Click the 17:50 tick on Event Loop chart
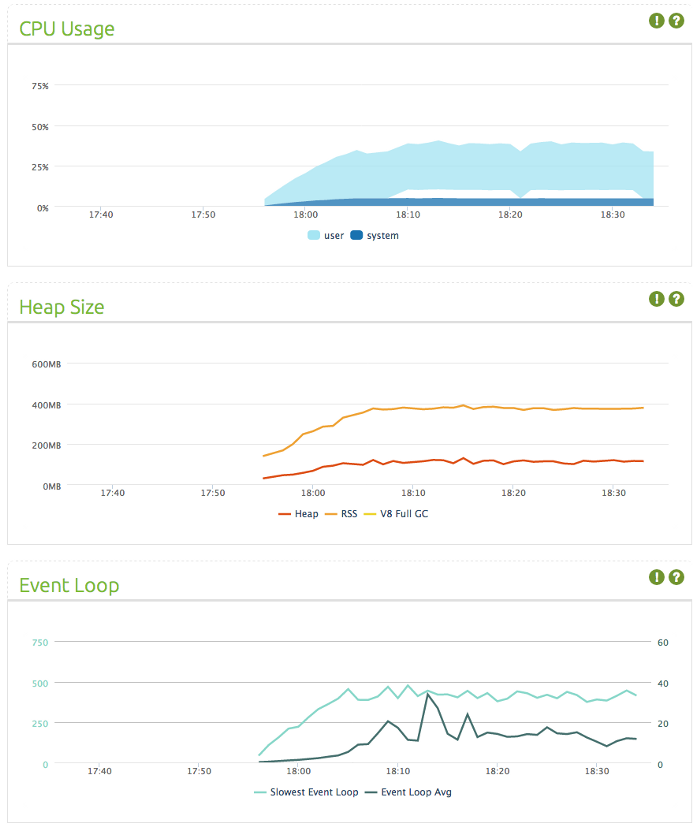 [x=199, y=771]
